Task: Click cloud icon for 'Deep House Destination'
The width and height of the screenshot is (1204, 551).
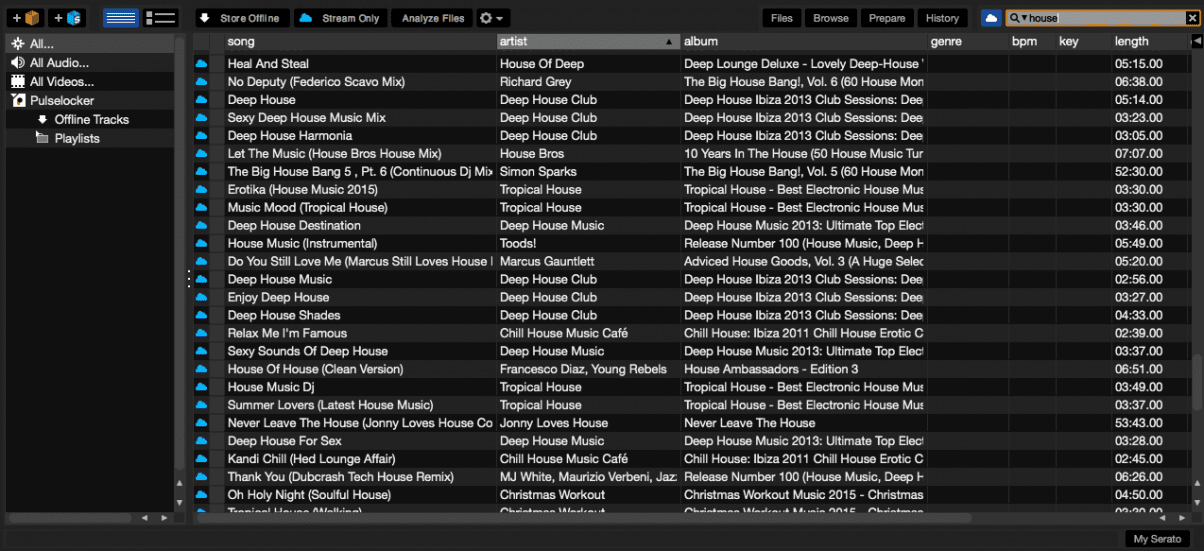Action: tap(201, 226)
